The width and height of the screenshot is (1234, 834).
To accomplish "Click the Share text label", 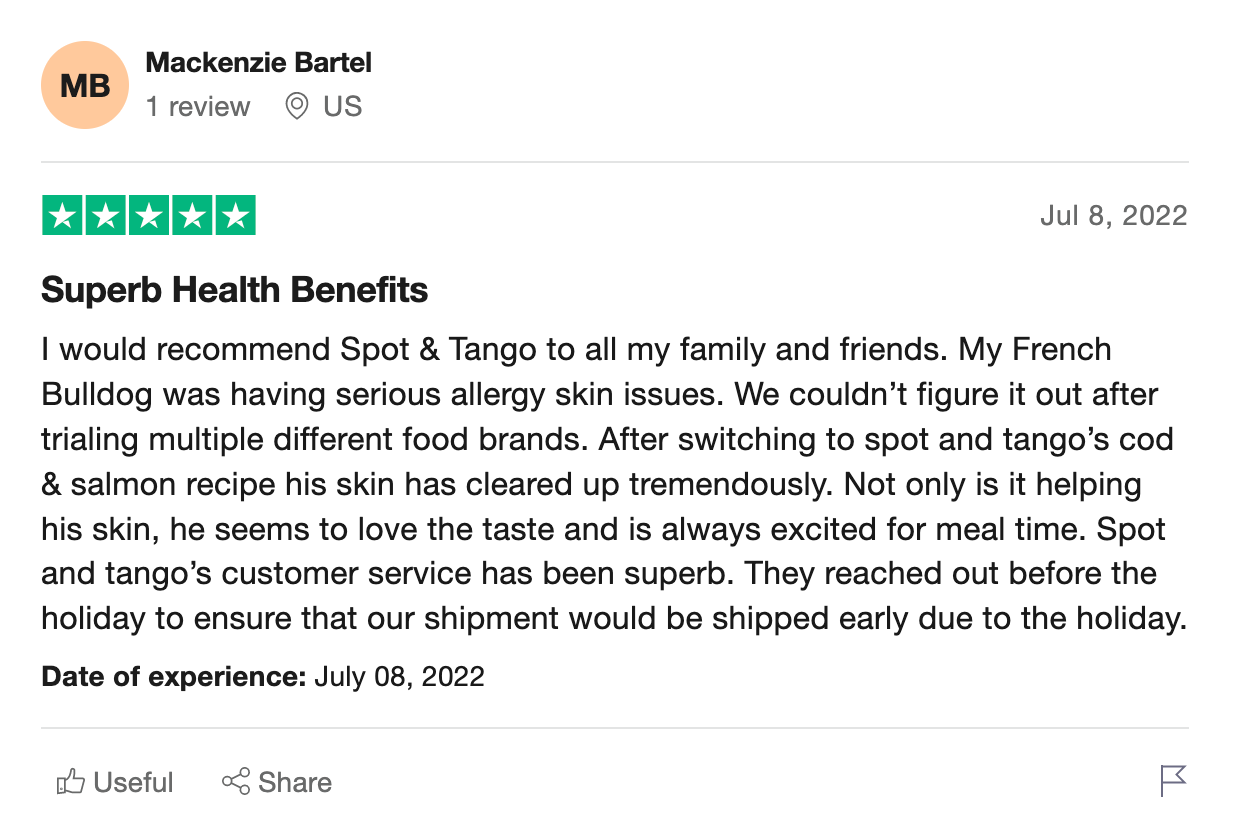I will coord(295,782).
